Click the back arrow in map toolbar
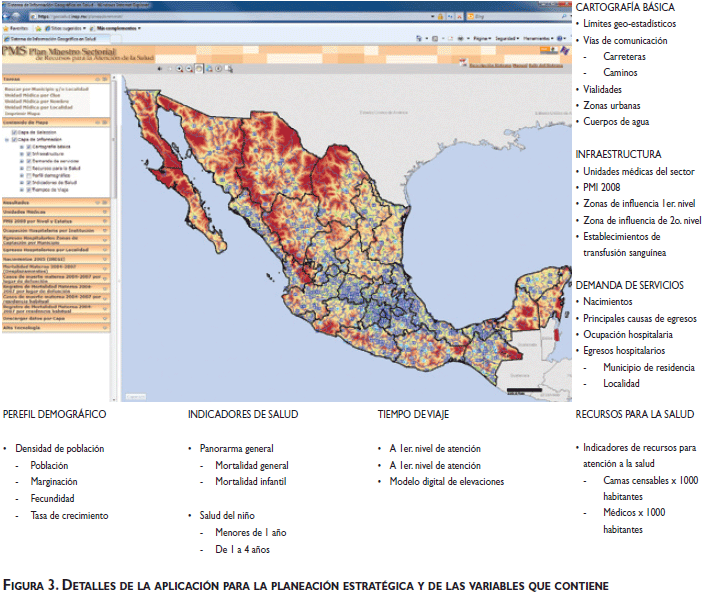This screenshot has width=706, height=594. [x=159, y=68]
